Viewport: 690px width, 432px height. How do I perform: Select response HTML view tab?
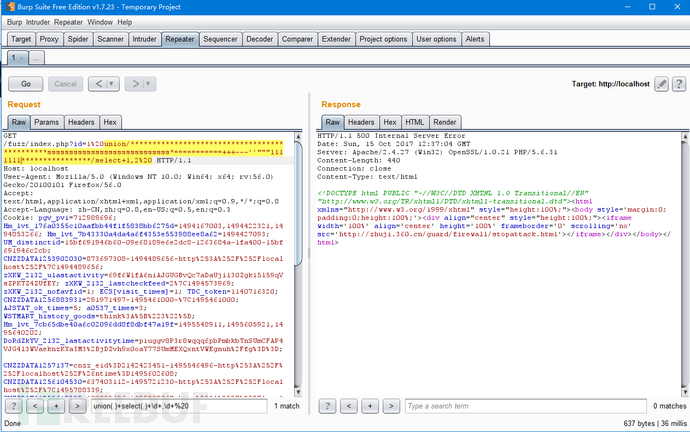tap(415, 122)
